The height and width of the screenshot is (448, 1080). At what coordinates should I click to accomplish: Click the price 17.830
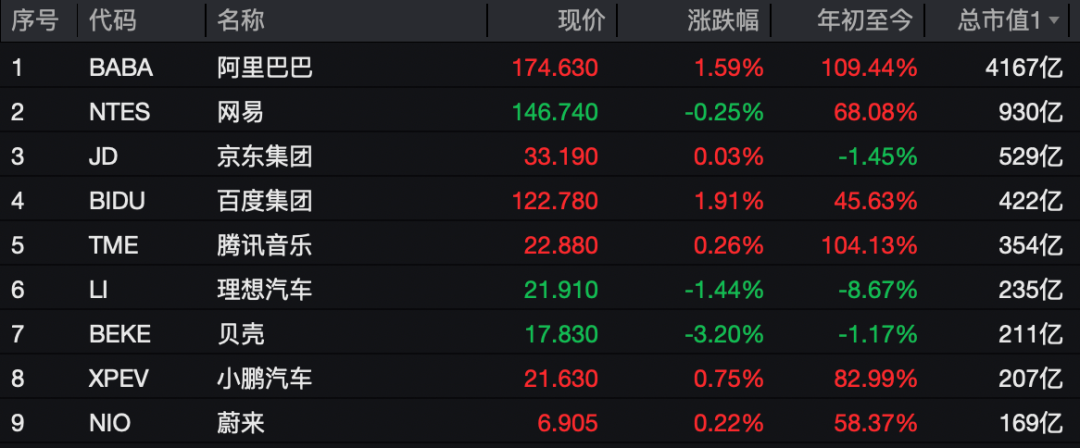tap(561, 334)
